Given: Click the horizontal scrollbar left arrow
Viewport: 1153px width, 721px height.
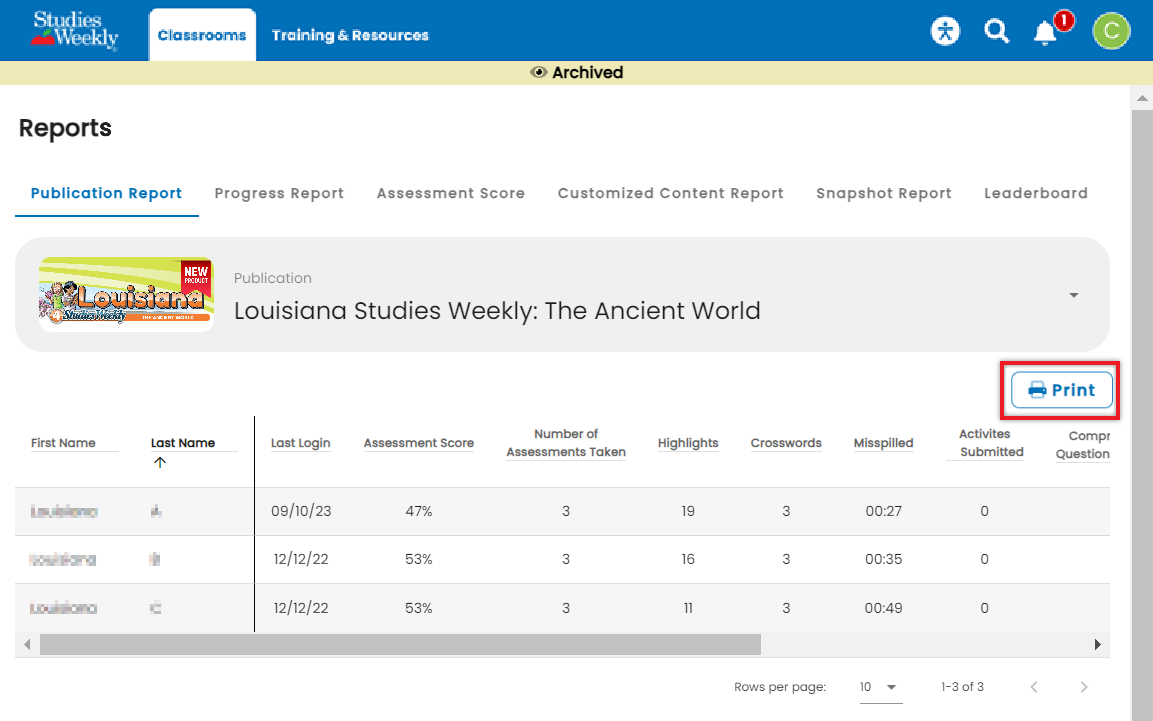Looking at the screenshot, I should tap(27, 645).
